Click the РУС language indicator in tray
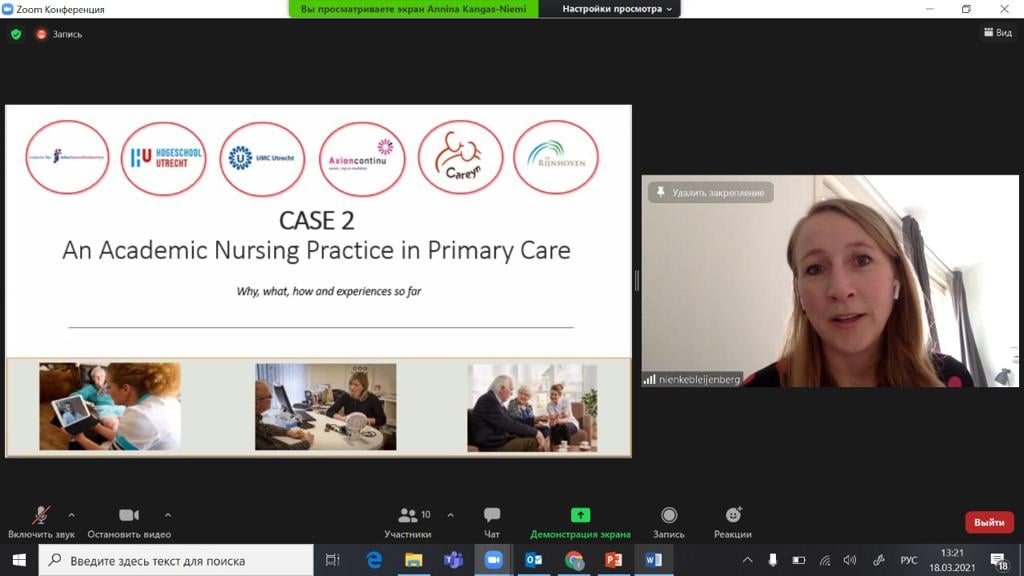 [x=909, y=560]
